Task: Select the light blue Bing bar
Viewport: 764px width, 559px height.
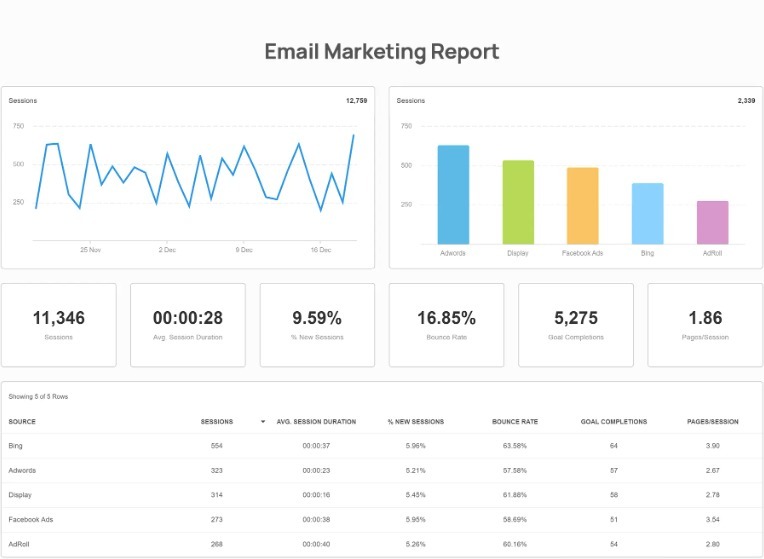Action: 648,213
